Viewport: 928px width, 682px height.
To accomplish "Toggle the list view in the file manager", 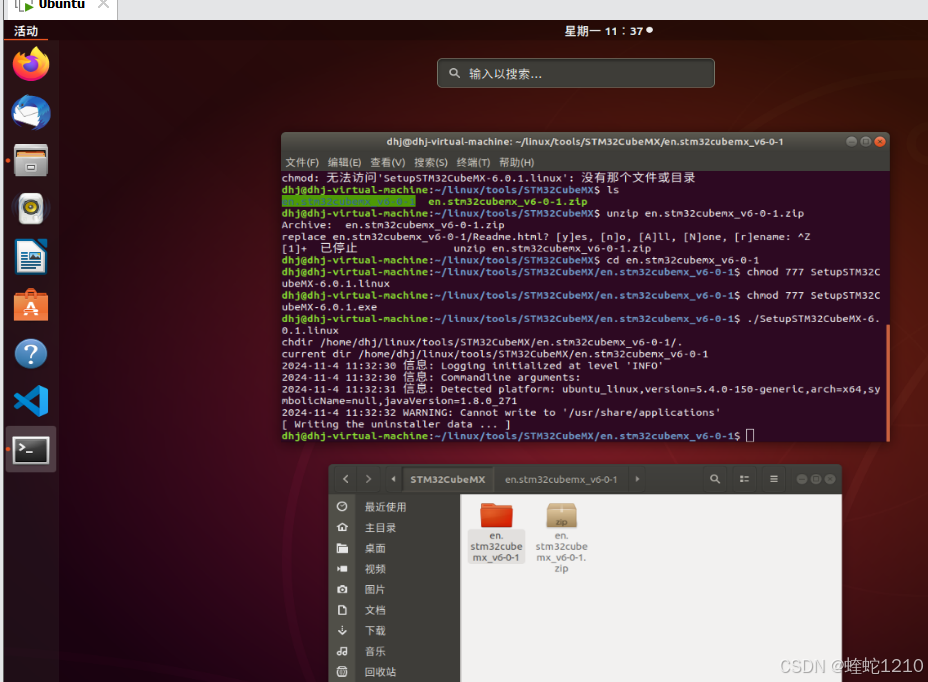I will click(745, 479).
